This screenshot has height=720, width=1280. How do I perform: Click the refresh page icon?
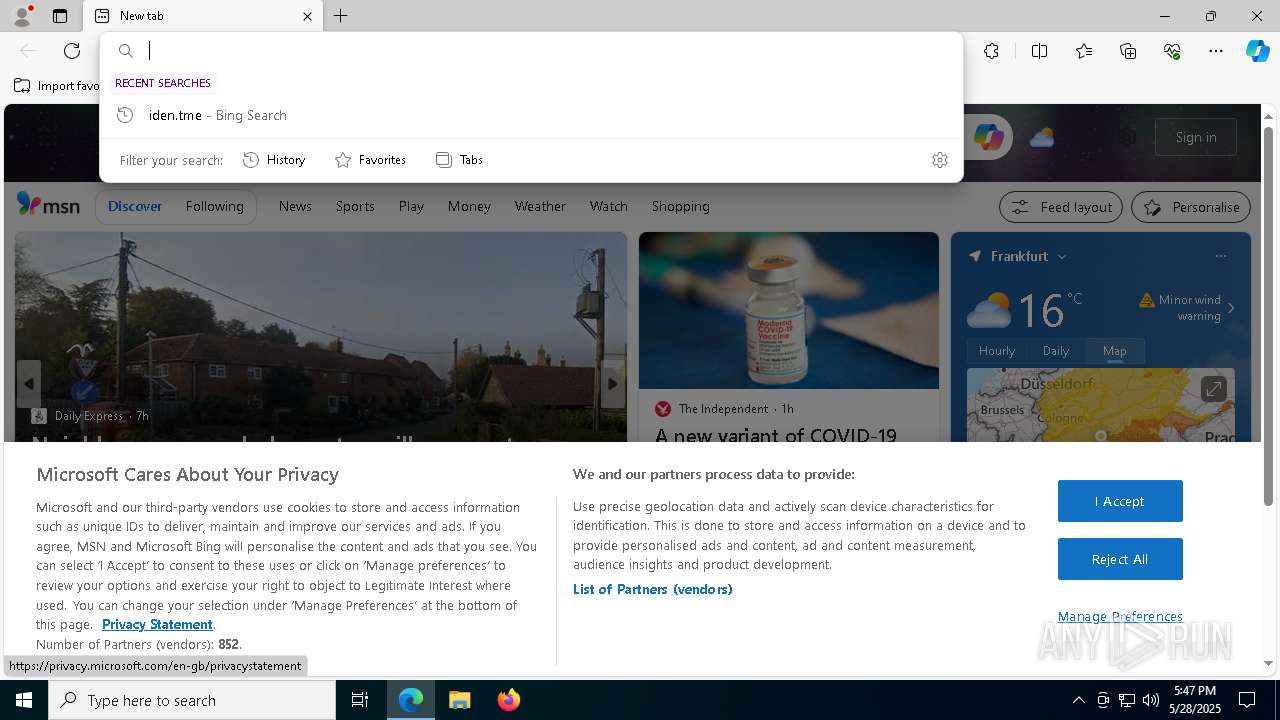coord(72,51)
